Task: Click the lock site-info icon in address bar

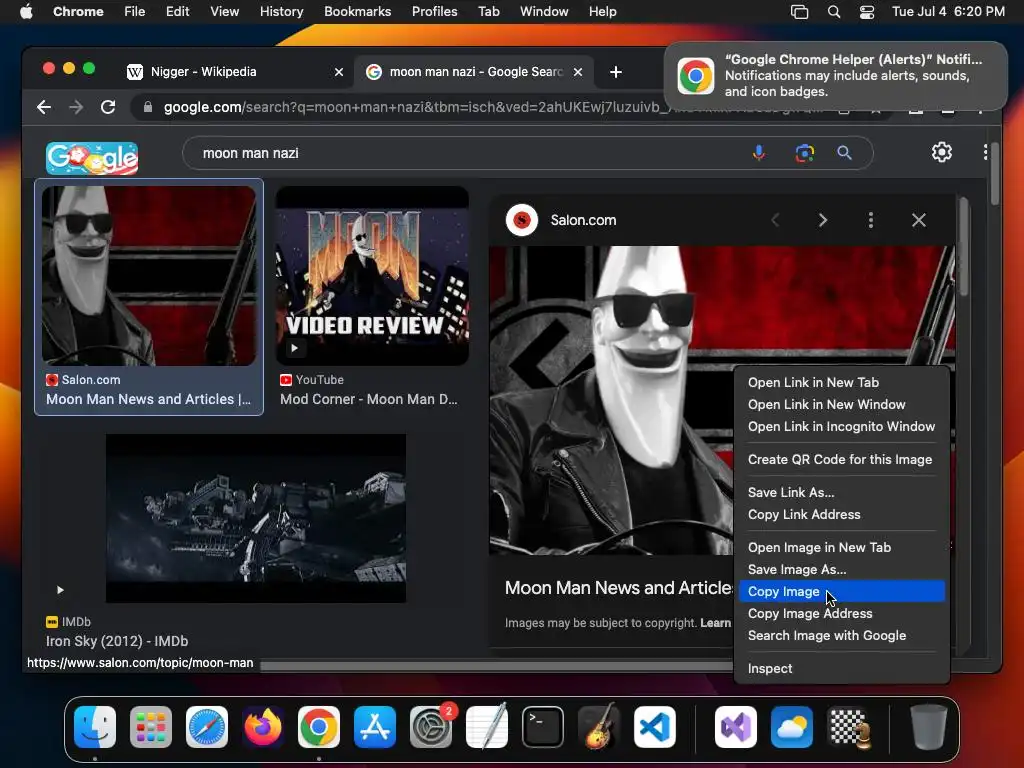Action: [148, 107]
